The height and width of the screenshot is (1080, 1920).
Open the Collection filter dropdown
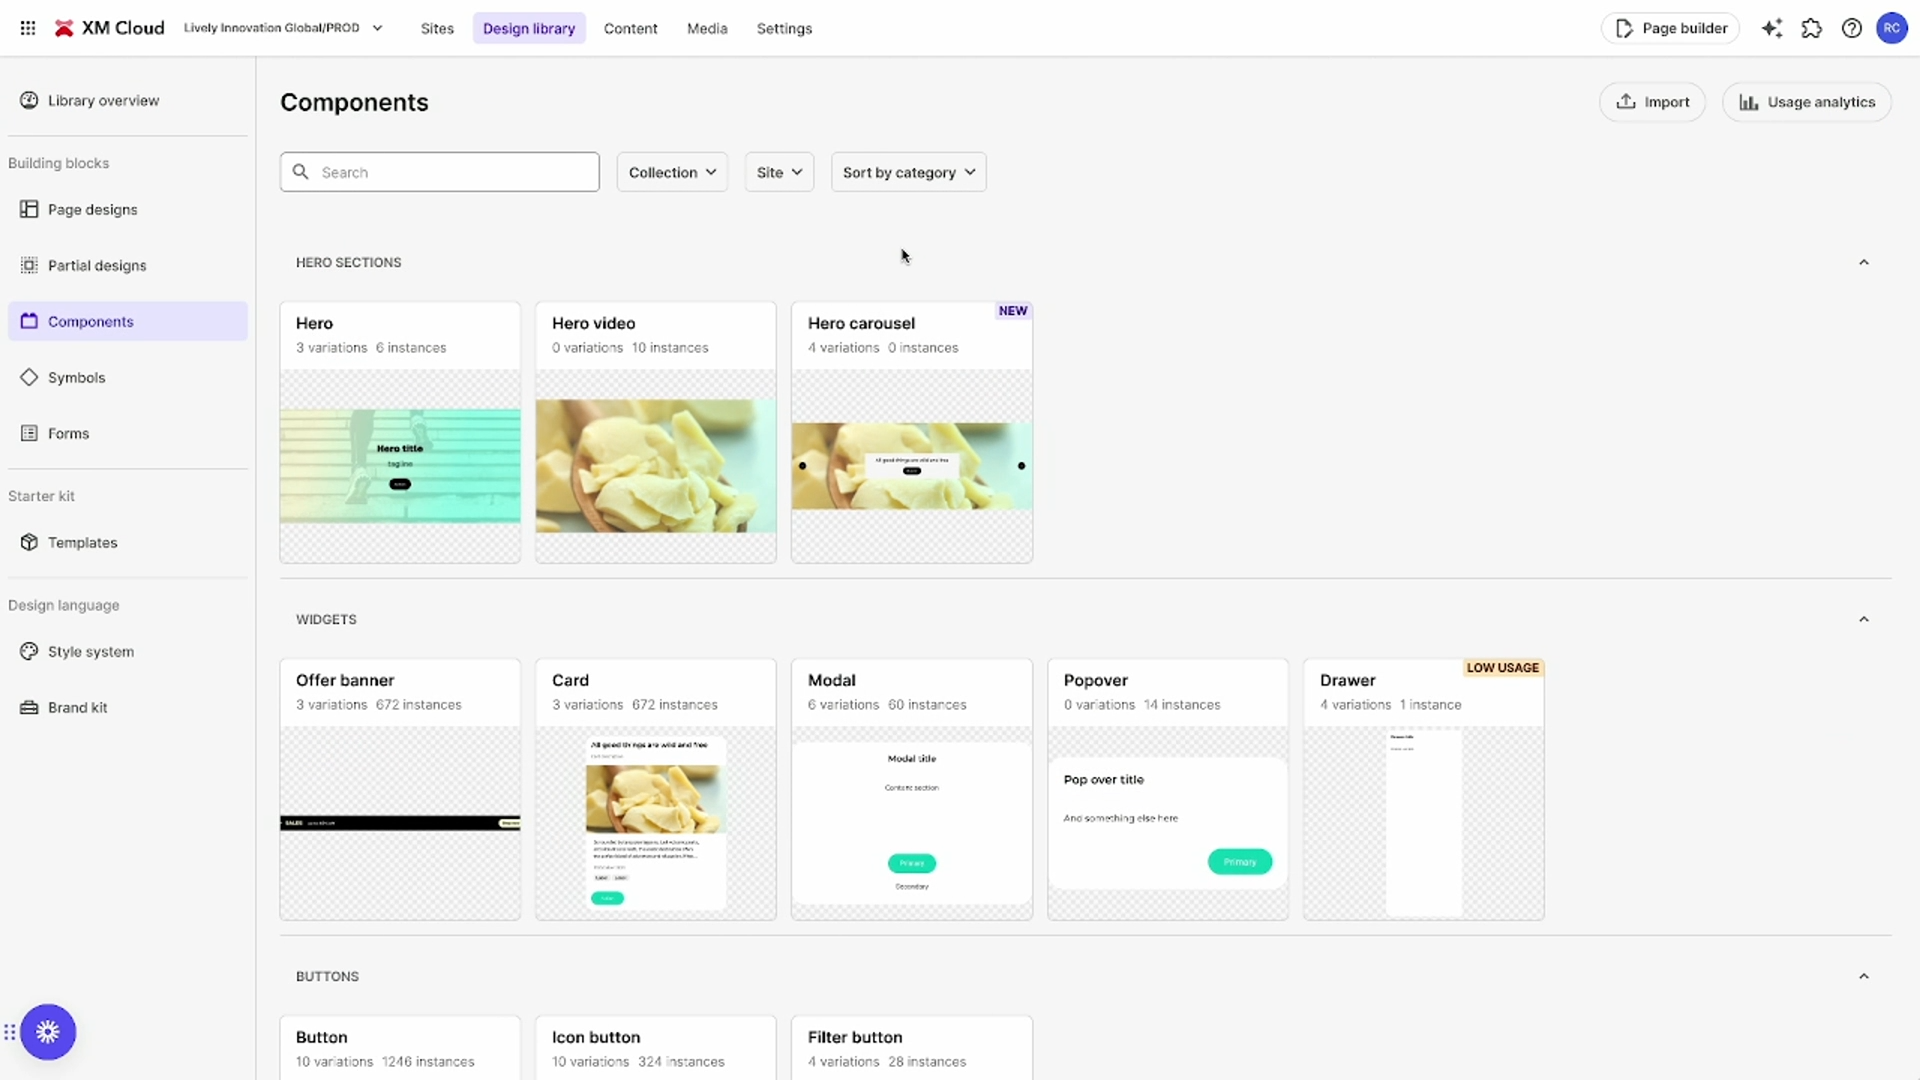coord(672,172)
